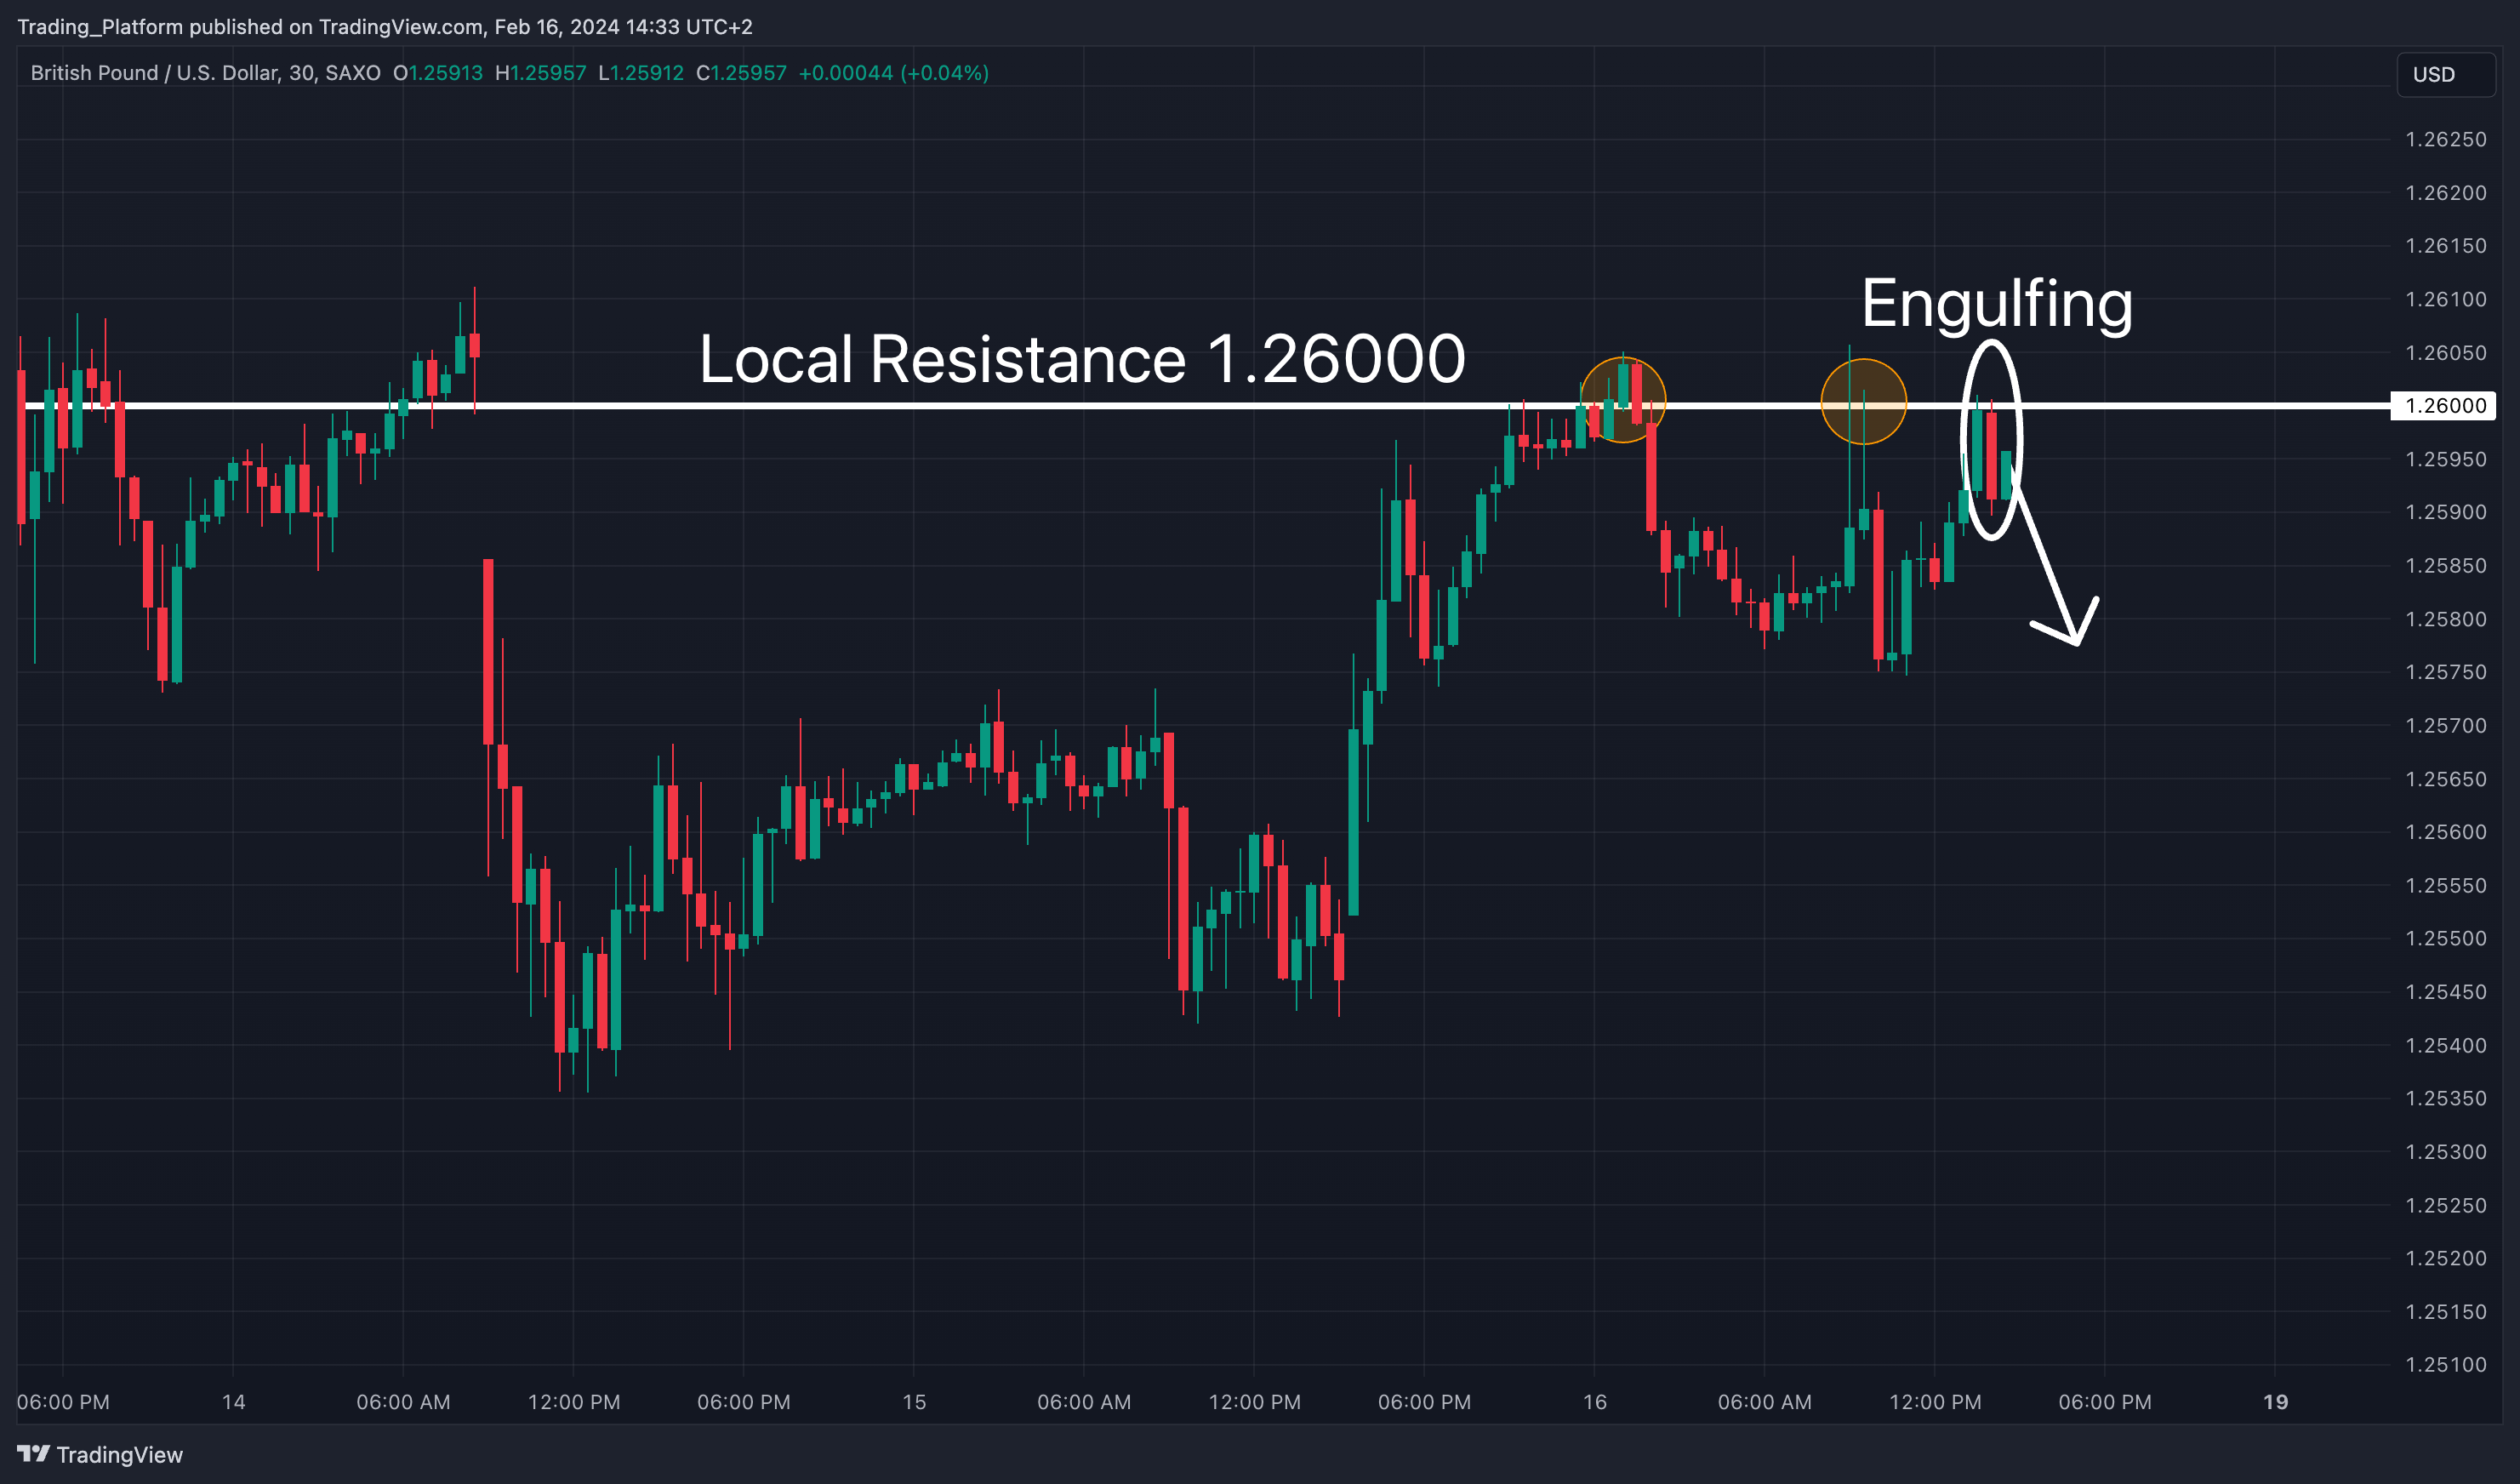
Task: Click the date label 19 on time axis
Action: pos(2276,1402)
